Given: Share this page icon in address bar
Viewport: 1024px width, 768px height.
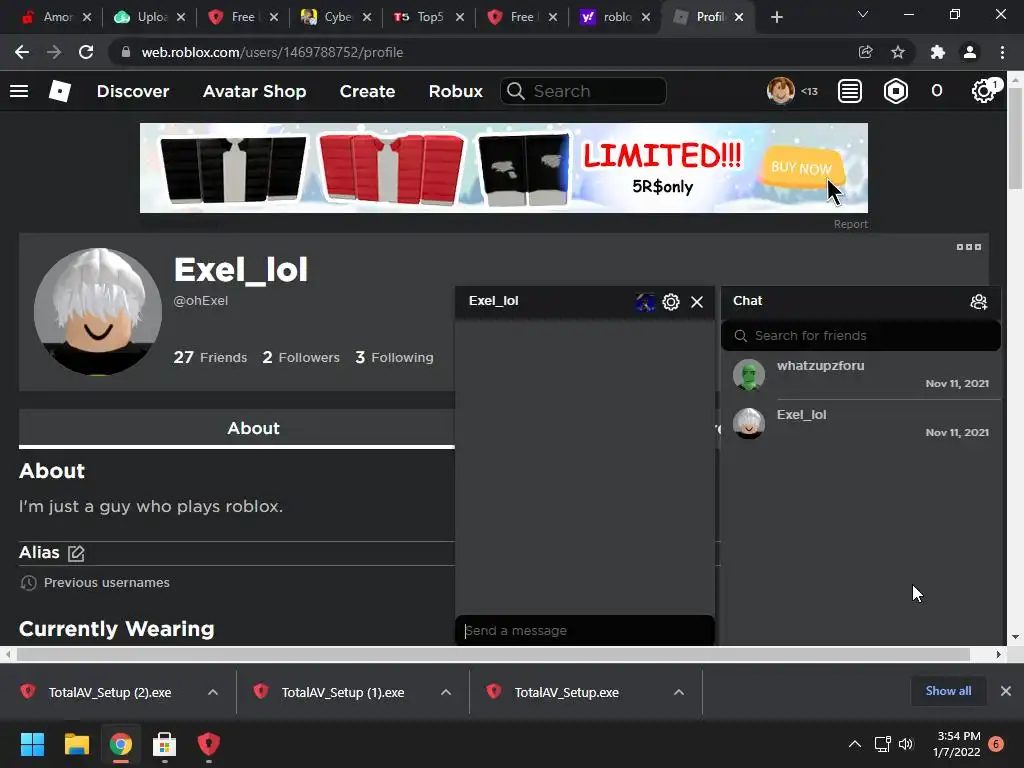Looking at the screenshot, I should point(865,52).
